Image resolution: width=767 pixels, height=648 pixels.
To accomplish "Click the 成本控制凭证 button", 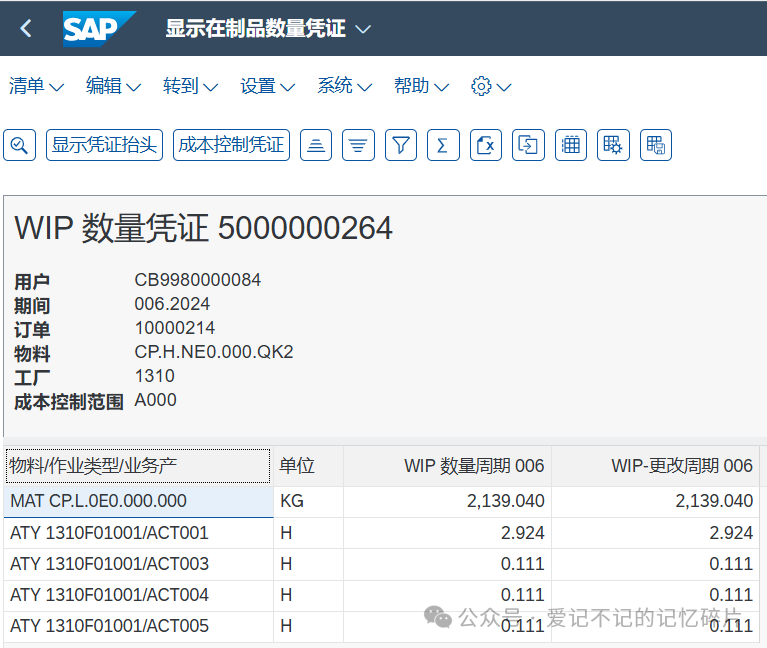I will coord(231,145).
